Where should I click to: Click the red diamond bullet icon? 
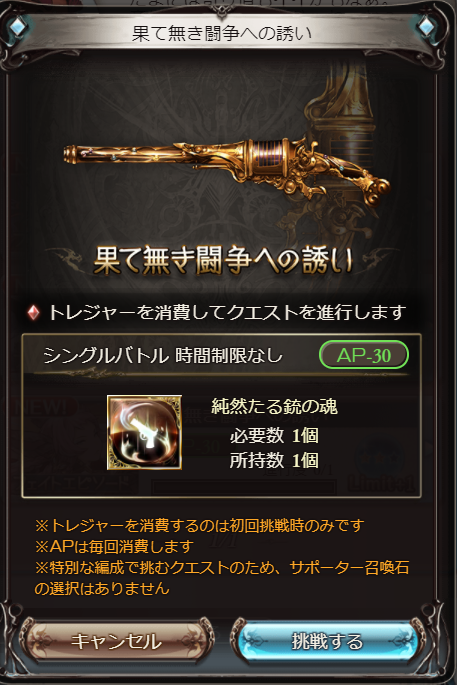coord(33,312)
